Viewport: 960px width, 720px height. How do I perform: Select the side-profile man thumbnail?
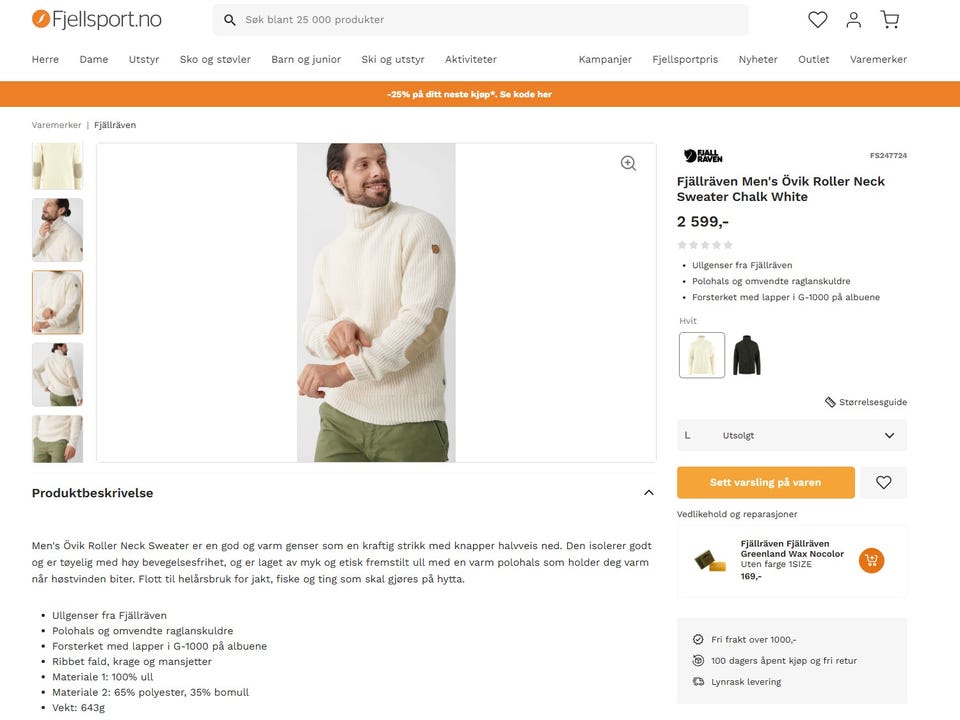[57, 230]
